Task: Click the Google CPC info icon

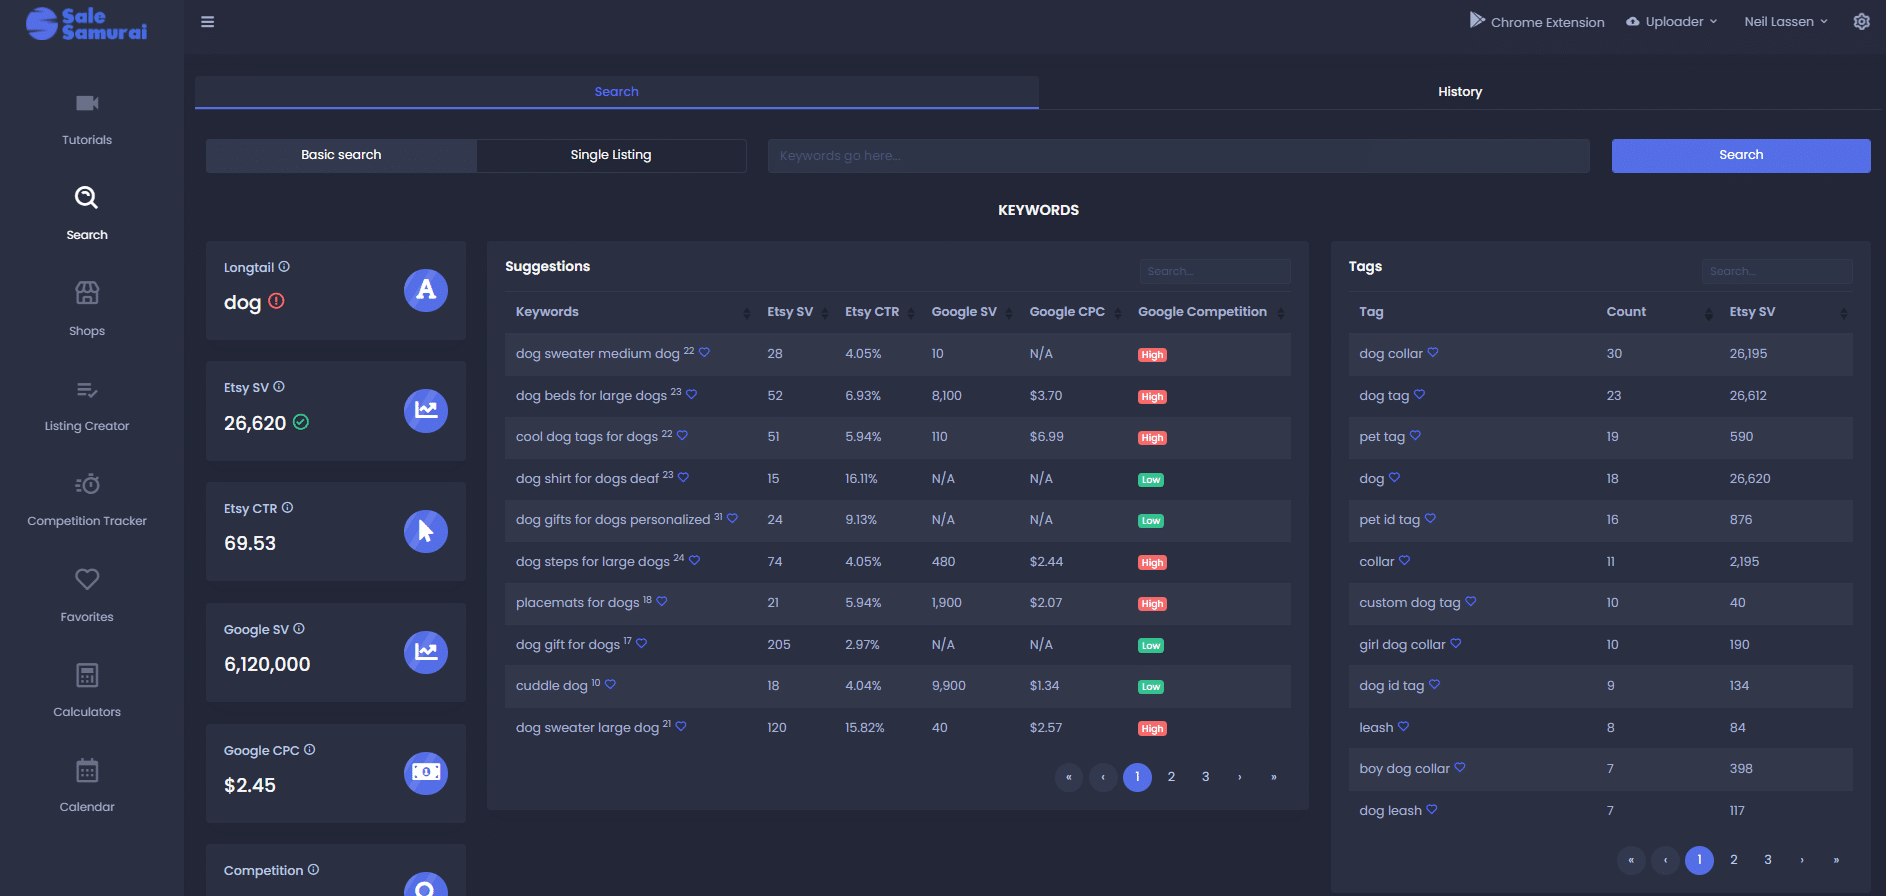Action: (309, 750)
